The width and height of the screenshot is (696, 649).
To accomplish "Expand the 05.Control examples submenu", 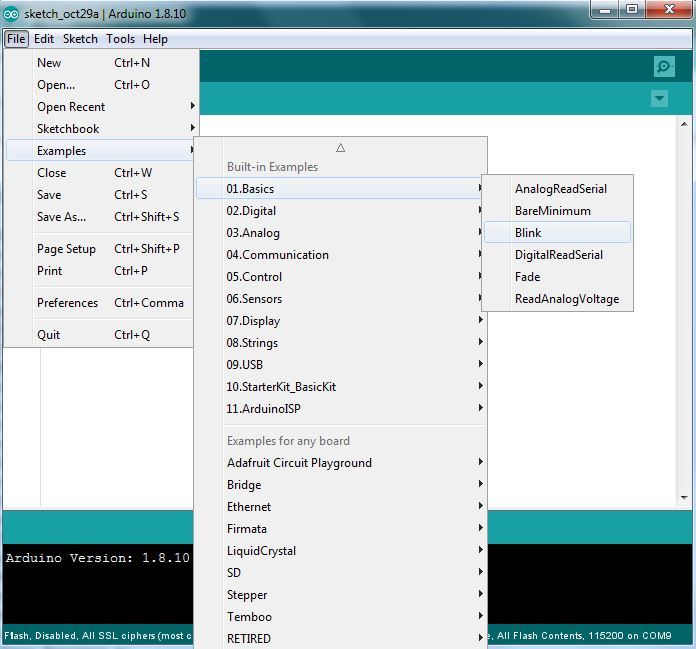I will pos(340,277).
